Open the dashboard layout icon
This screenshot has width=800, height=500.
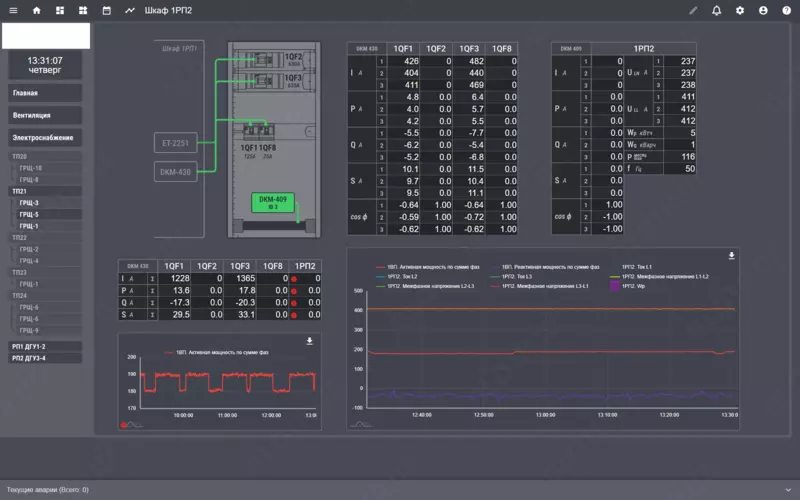(x=60, y=10)
